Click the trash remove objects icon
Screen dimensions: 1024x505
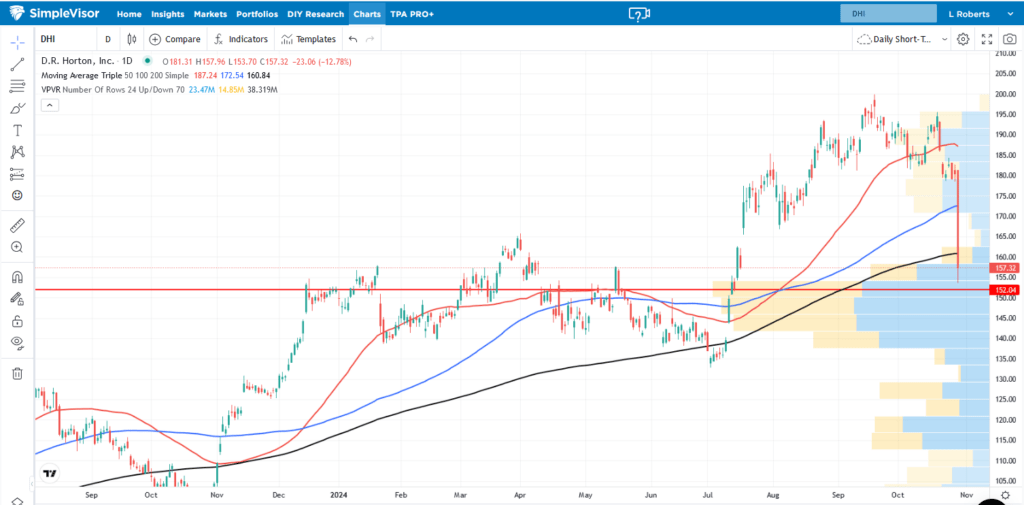17,373
